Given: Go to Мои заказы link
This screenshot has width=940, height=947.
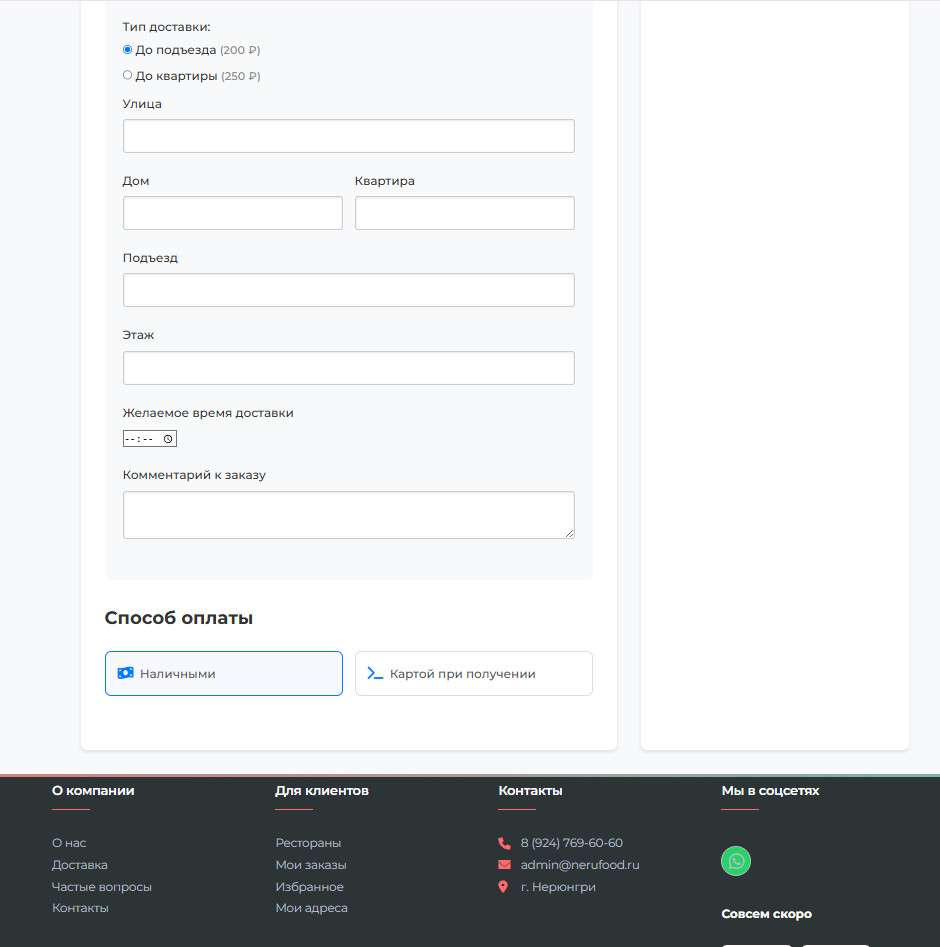Looking at the screenshot, I should [311, 865].
